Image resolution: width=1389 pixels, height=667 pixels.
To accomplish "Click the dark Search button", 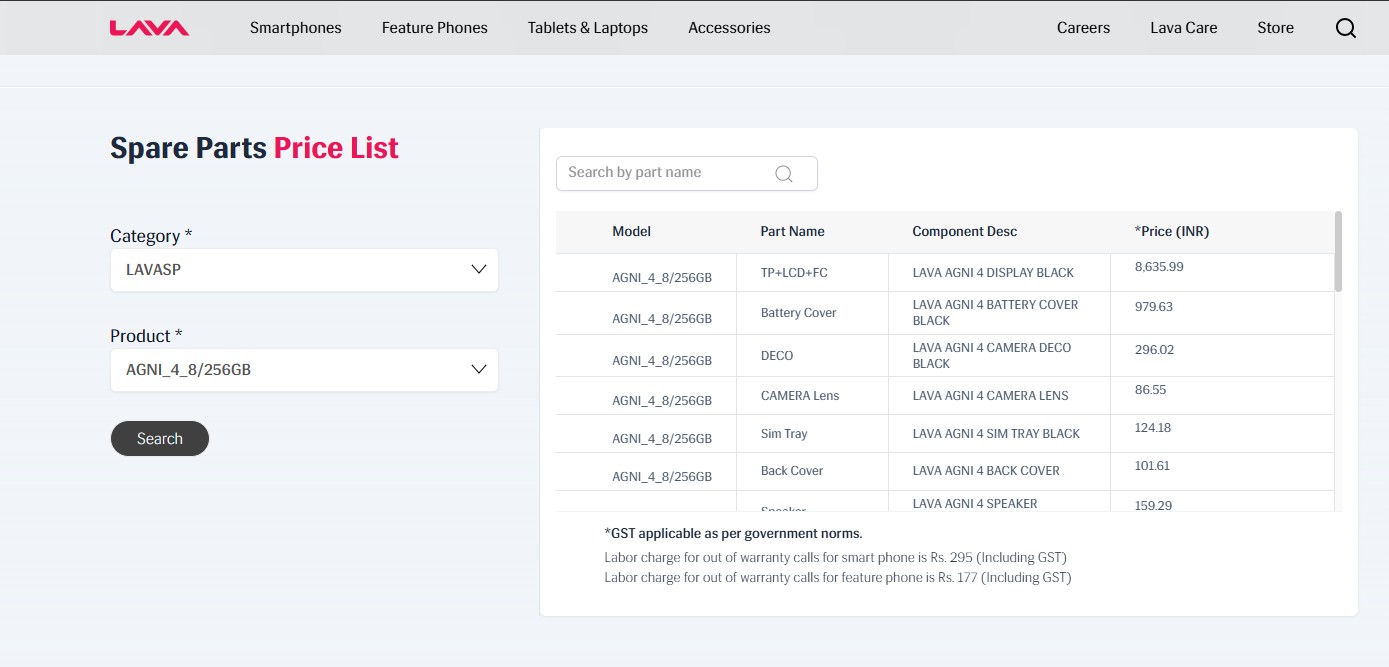I will [x=160, y=438].
